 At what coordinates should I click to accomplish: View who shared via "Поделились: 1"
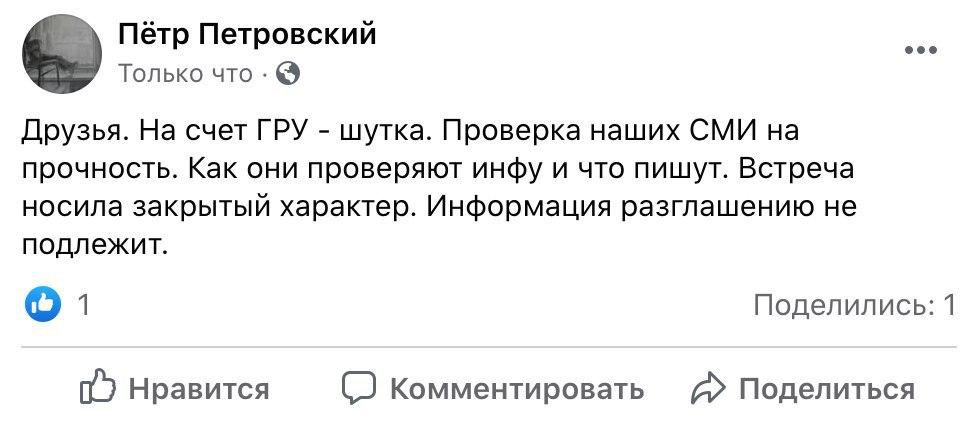[x=854, y=305]
